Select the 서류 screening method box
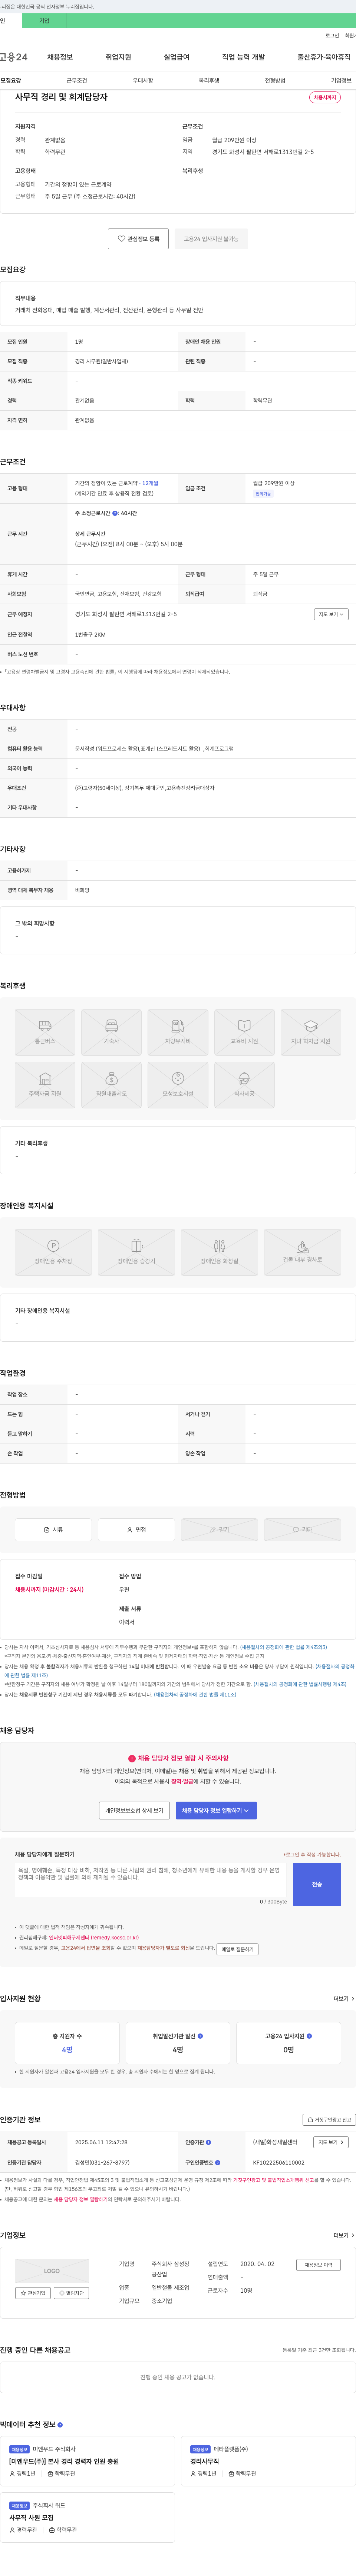This screenshot has height=2576, width=356. pyautogui.click(x=53, y=1529)
